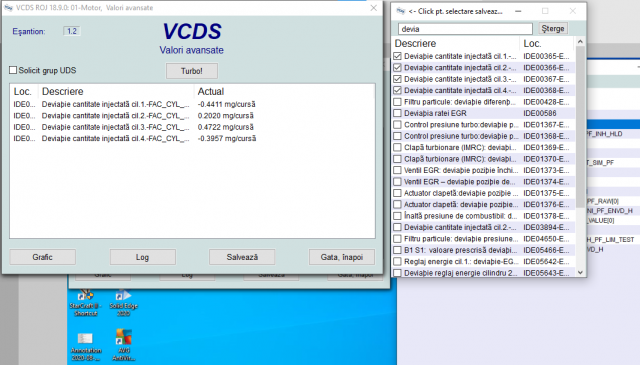Image resolution: width=640 pixels, height=365 pixels.
Task: Select the -0.3957 mg/cursă value
Action: coord(227,139)
